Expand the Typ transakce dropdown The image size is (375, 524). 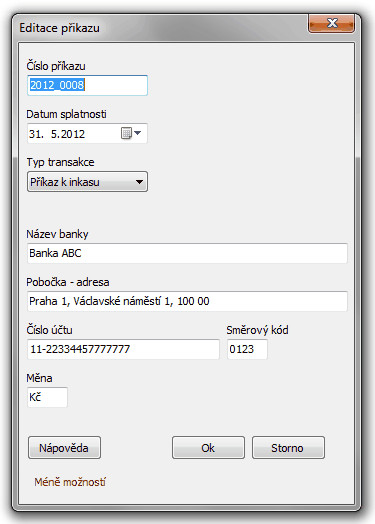(87, 182)
